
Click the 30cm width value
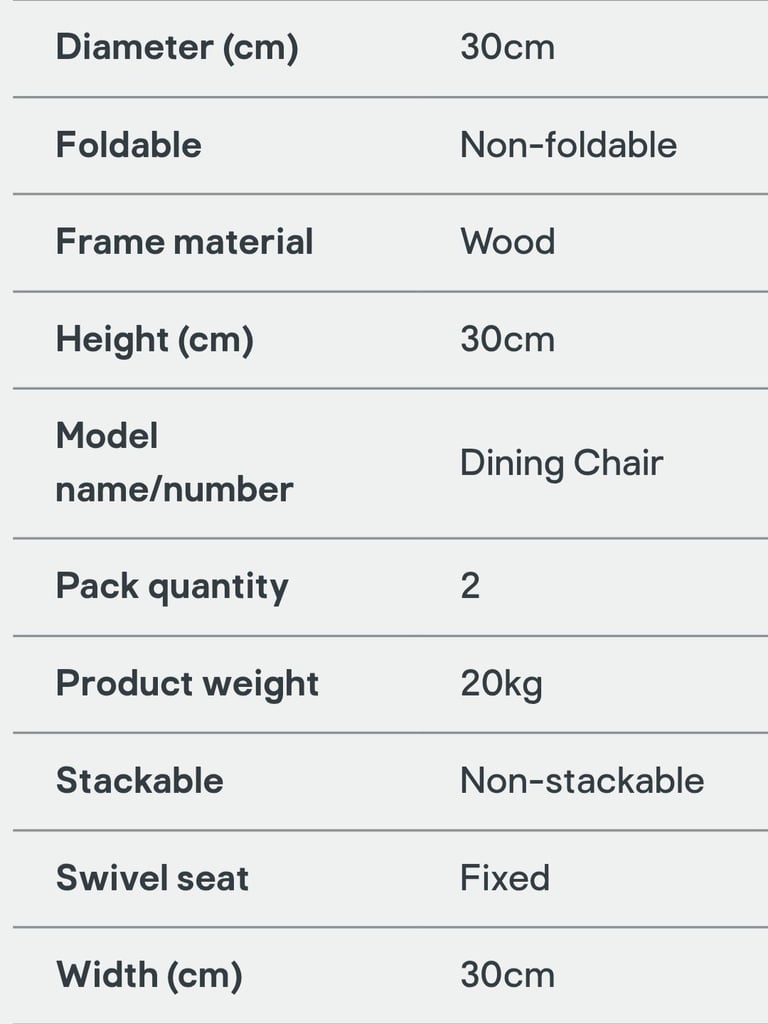click(507, 975)
